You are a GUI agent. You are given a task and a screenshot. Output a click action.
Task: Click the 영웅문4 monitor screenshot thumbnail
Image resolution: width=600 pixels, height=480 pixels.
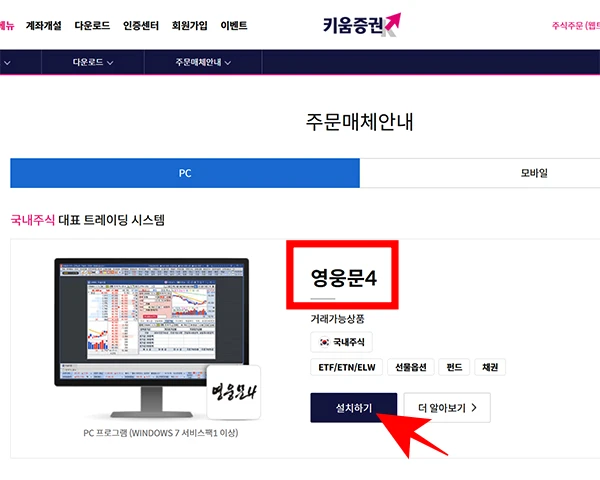152,322
